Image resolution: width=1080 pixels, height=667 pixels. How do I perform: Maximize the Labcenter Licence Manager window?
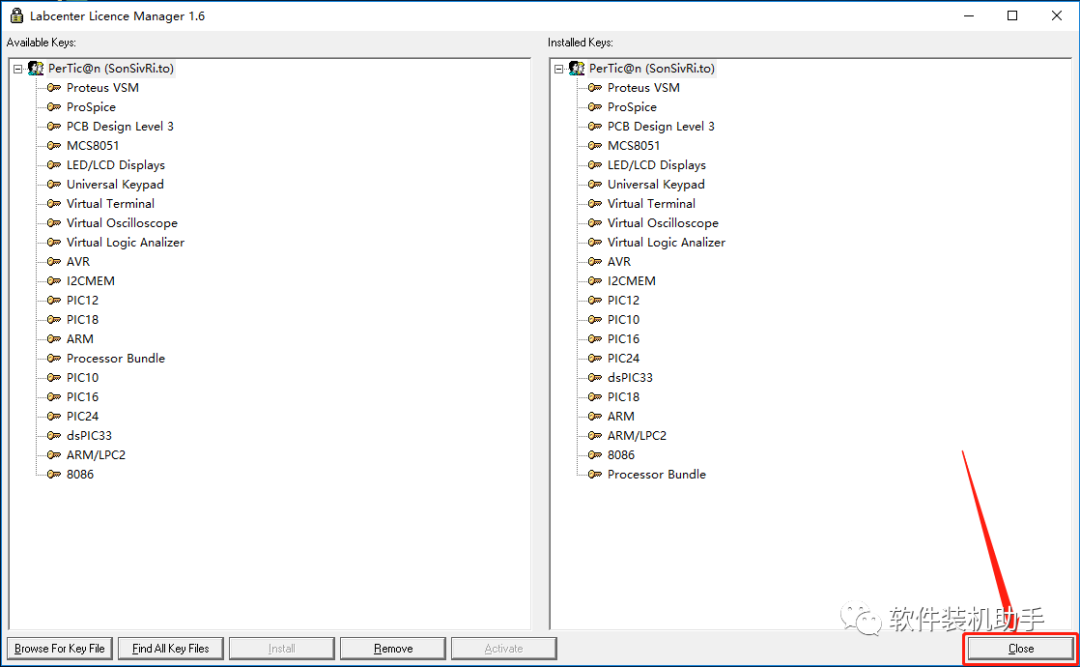tap(1012, 15)
